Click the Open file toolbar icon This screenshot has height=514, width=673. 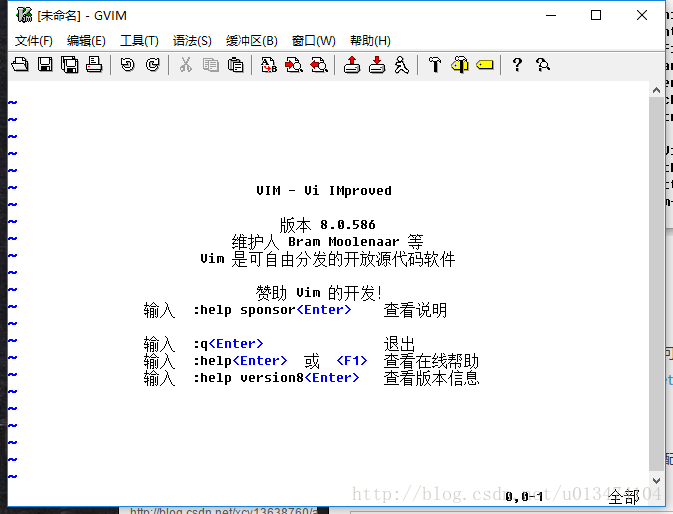point(20,65)
